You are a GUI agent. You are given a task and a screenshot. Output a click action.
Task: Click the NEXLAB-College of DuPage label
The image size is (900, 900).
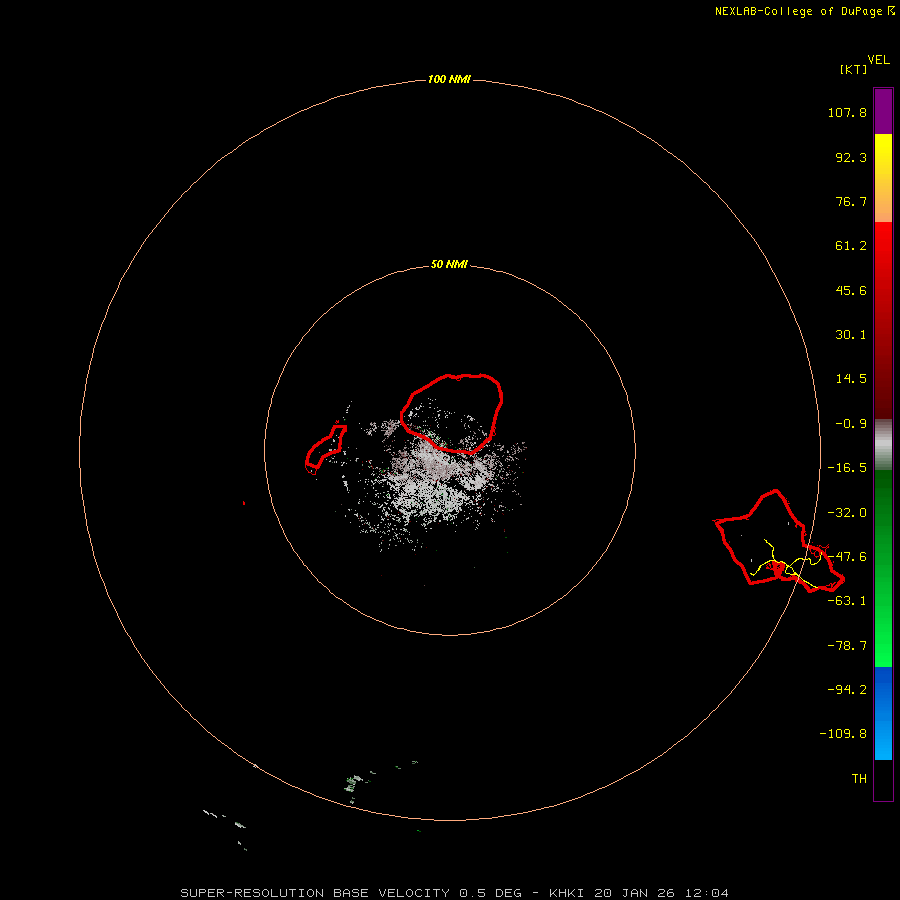click(x=798, y=11)
